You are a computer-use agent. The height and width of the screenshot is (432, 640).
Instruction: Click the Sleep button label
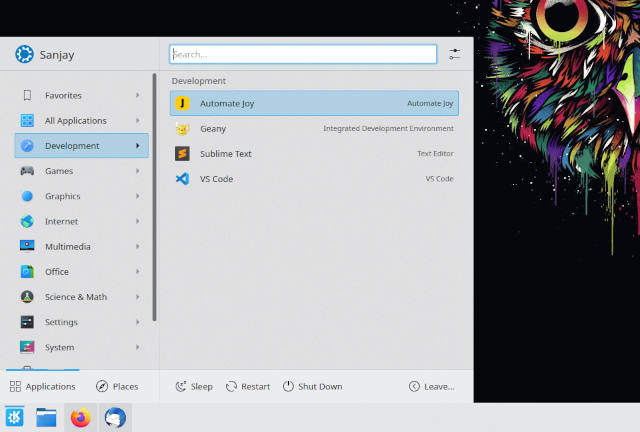(x=202, y=387)
